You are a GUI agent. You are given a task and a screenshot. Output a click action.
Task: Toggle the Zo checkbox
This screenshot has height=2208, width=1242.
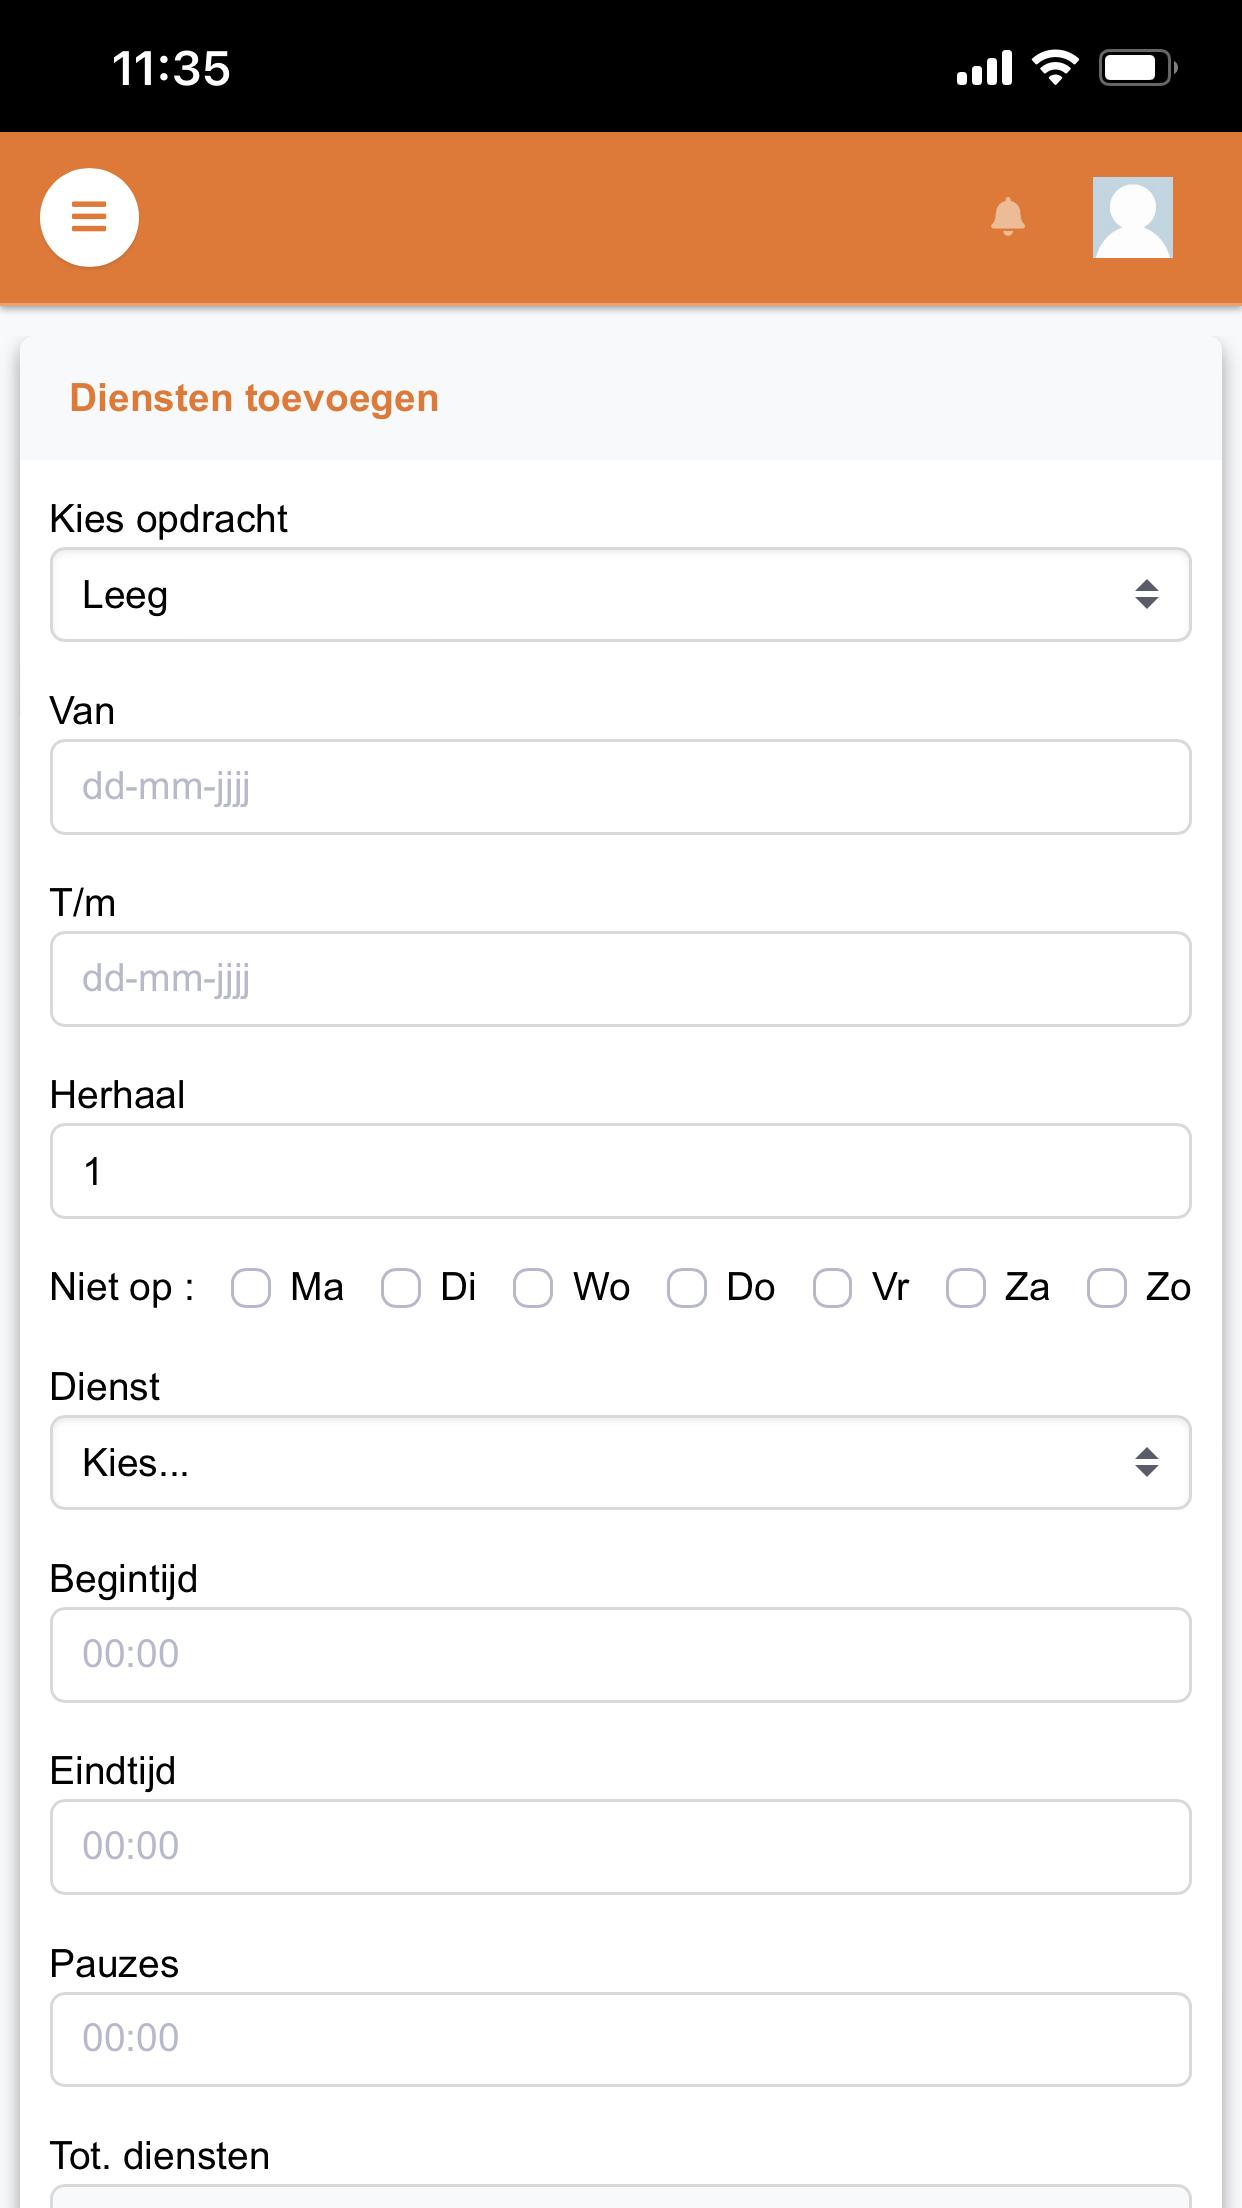click(1107, 1288)
